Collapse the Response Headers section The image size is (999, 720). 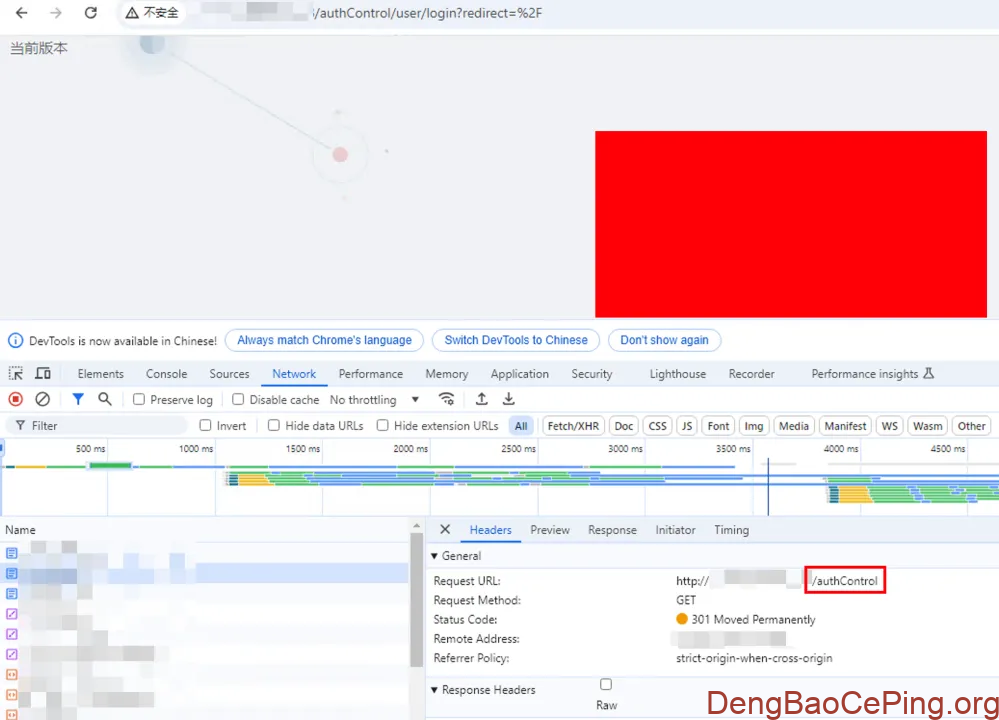[x=435, y=690]
